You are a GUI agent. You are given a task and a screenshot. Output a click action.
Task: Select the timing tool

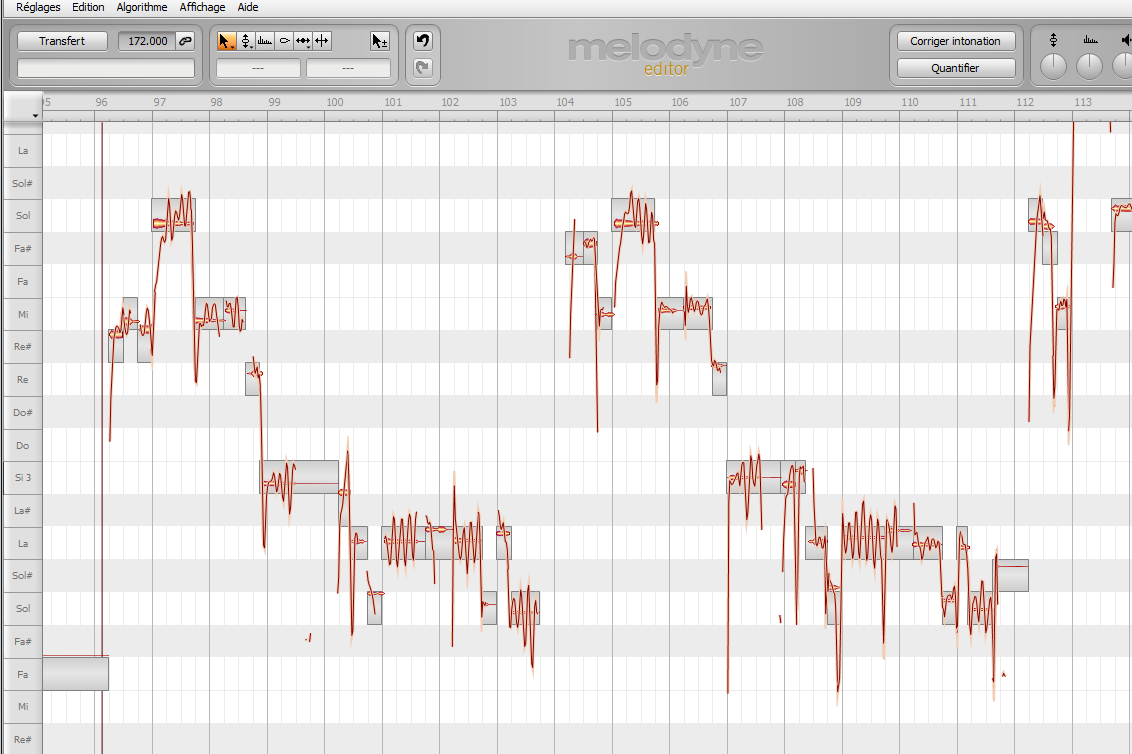pyautogui.click(x=303, y=41)
